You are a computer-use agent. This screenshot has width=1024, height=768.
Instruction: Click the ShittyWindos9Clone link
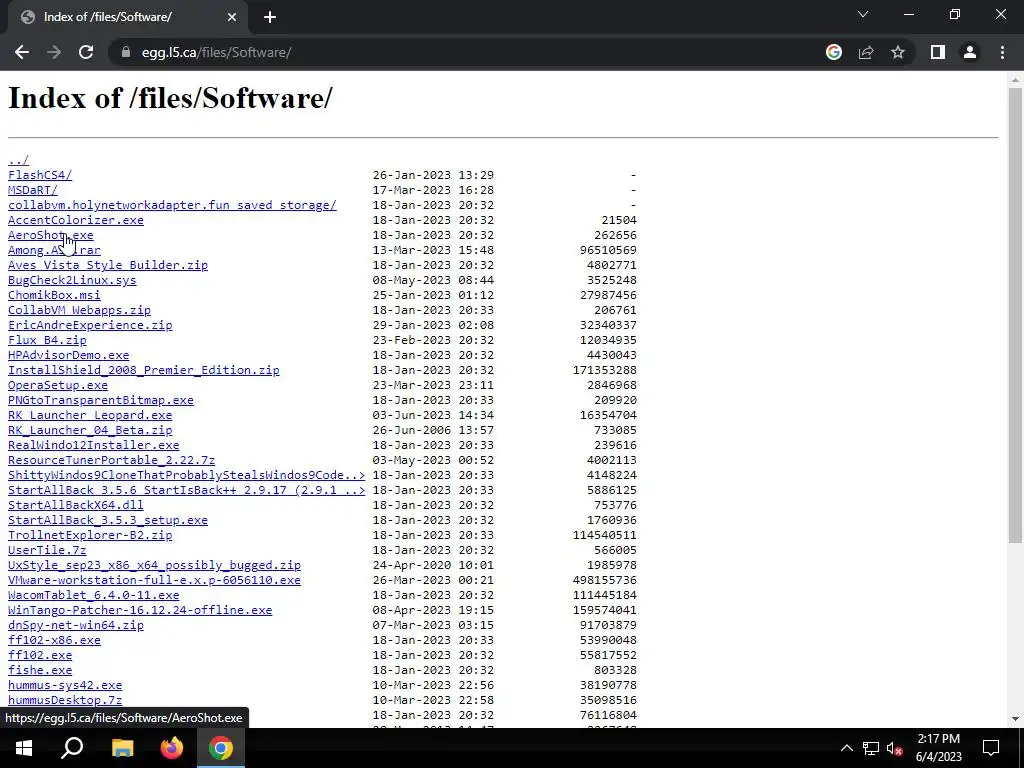(186, 475)
